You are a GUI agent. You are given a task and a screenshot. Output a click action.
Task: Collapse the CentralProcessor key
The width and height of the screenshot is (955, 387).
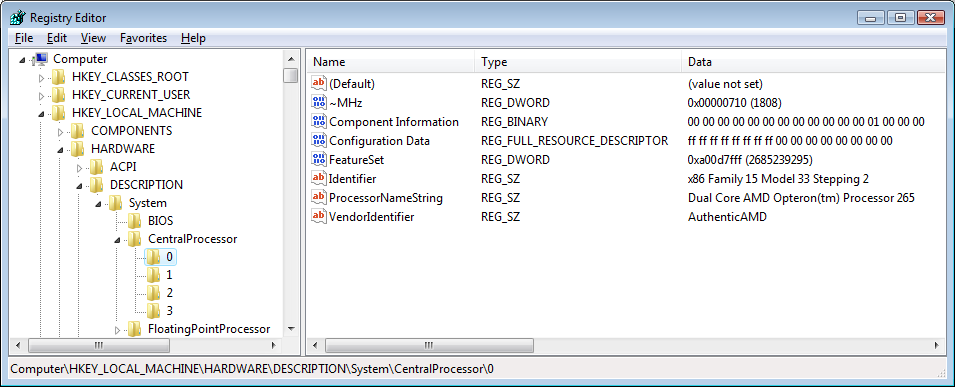click(x=118, y=240)
